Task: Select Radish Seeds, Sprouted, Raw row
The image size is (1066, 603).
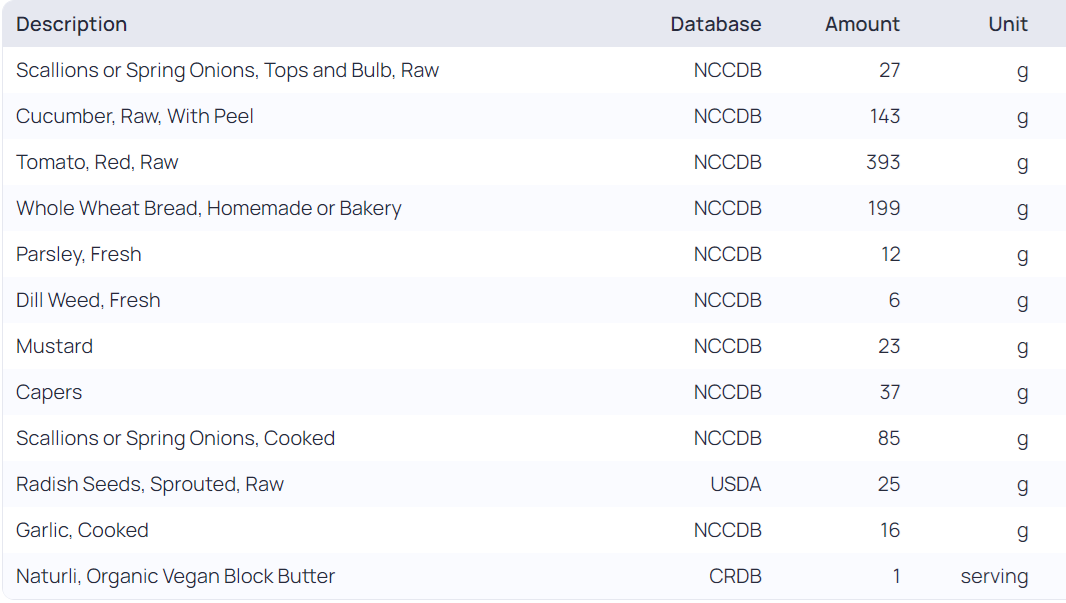Action: click(x=150, y=484)
